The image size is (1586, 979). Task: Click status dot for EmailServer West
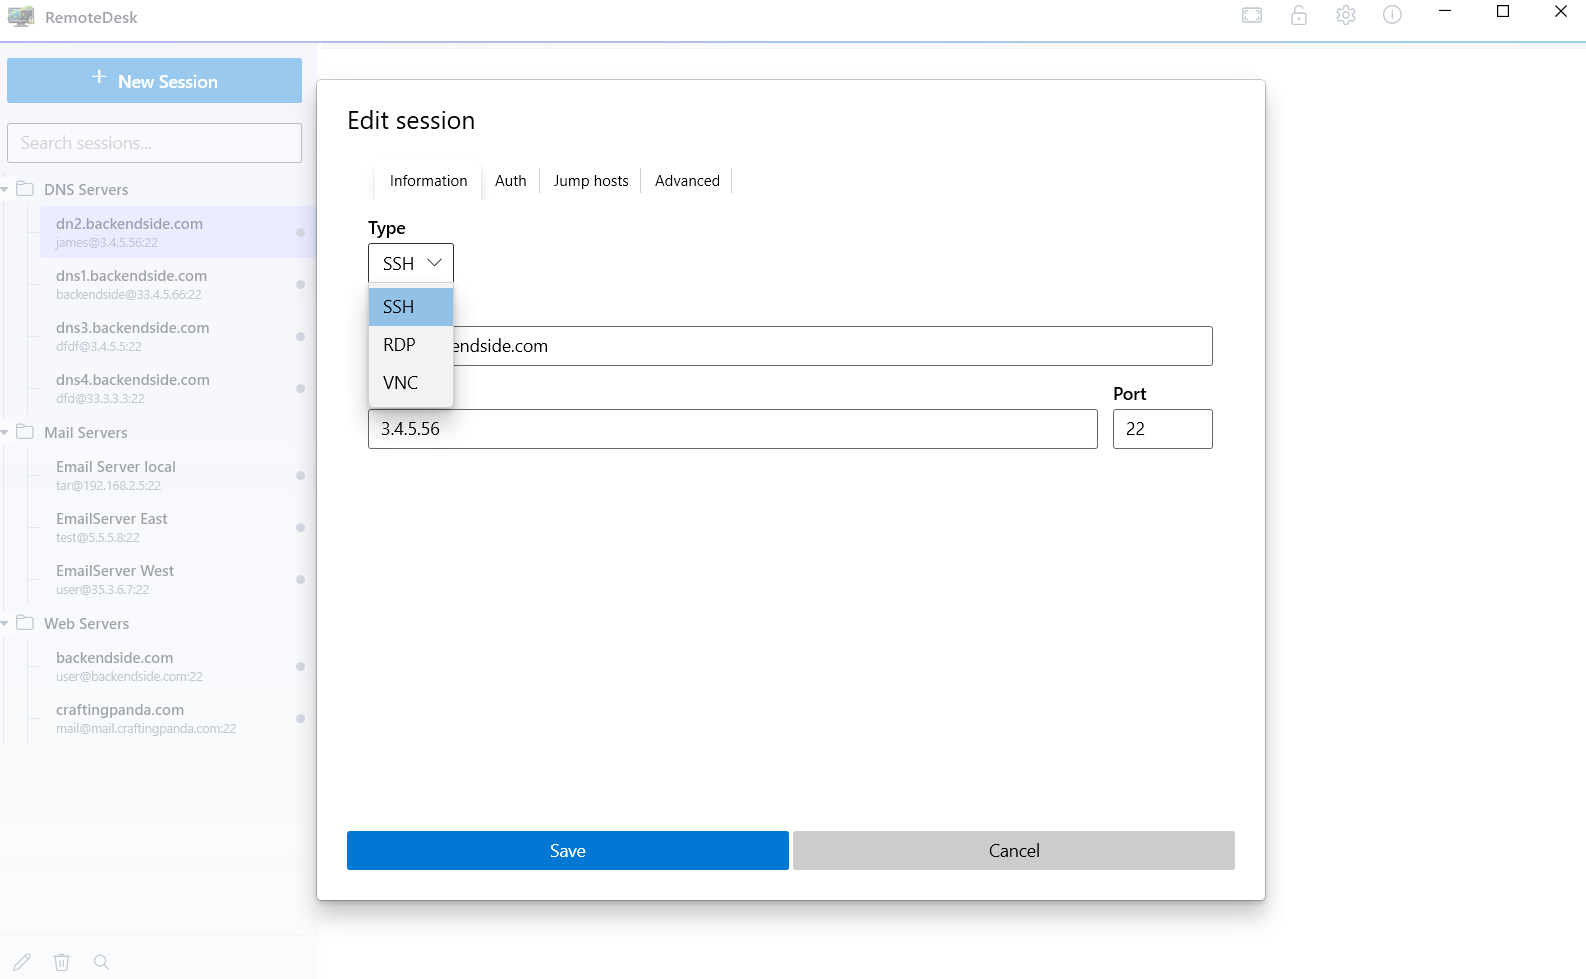click(x=300, y=579)
